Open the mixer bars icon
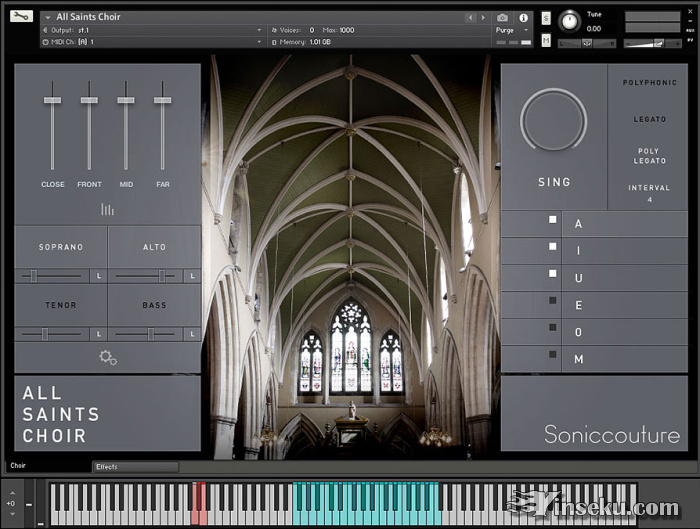 click(x=107, y=209)
